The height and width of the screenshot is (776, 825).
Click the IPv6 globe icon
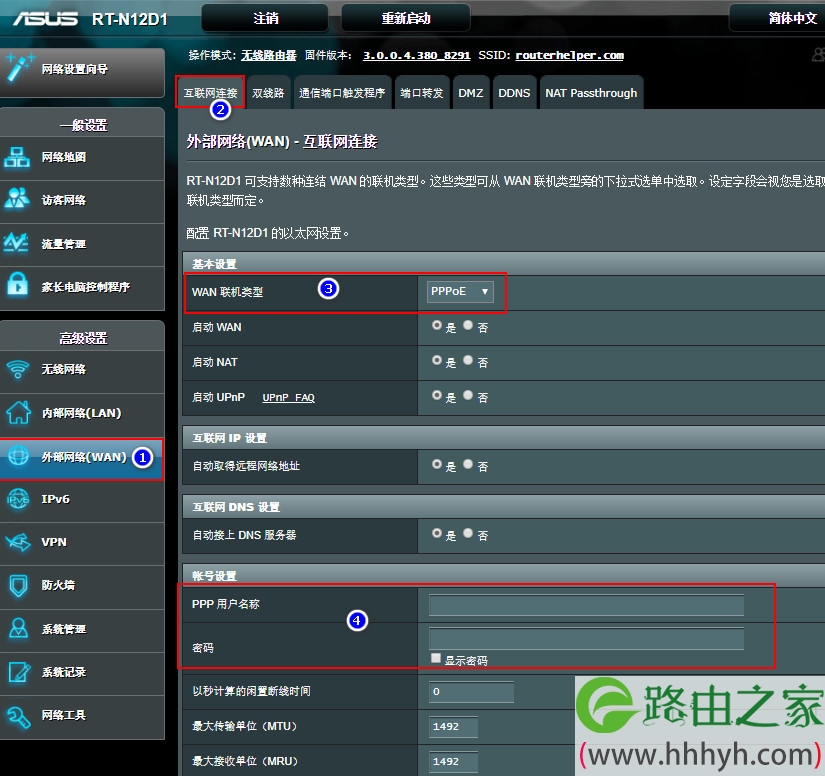[18, 499]
